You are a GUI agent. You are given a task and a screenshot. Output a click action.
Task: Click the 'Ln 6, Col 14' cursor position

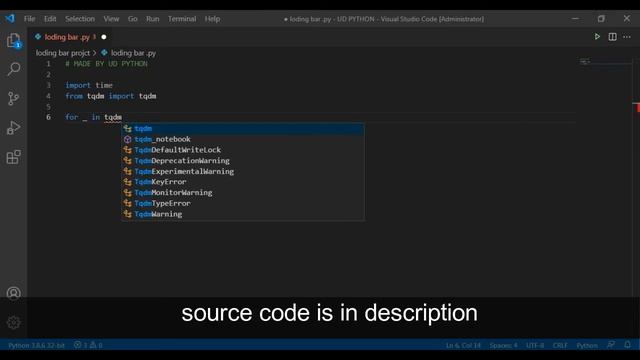463,345
